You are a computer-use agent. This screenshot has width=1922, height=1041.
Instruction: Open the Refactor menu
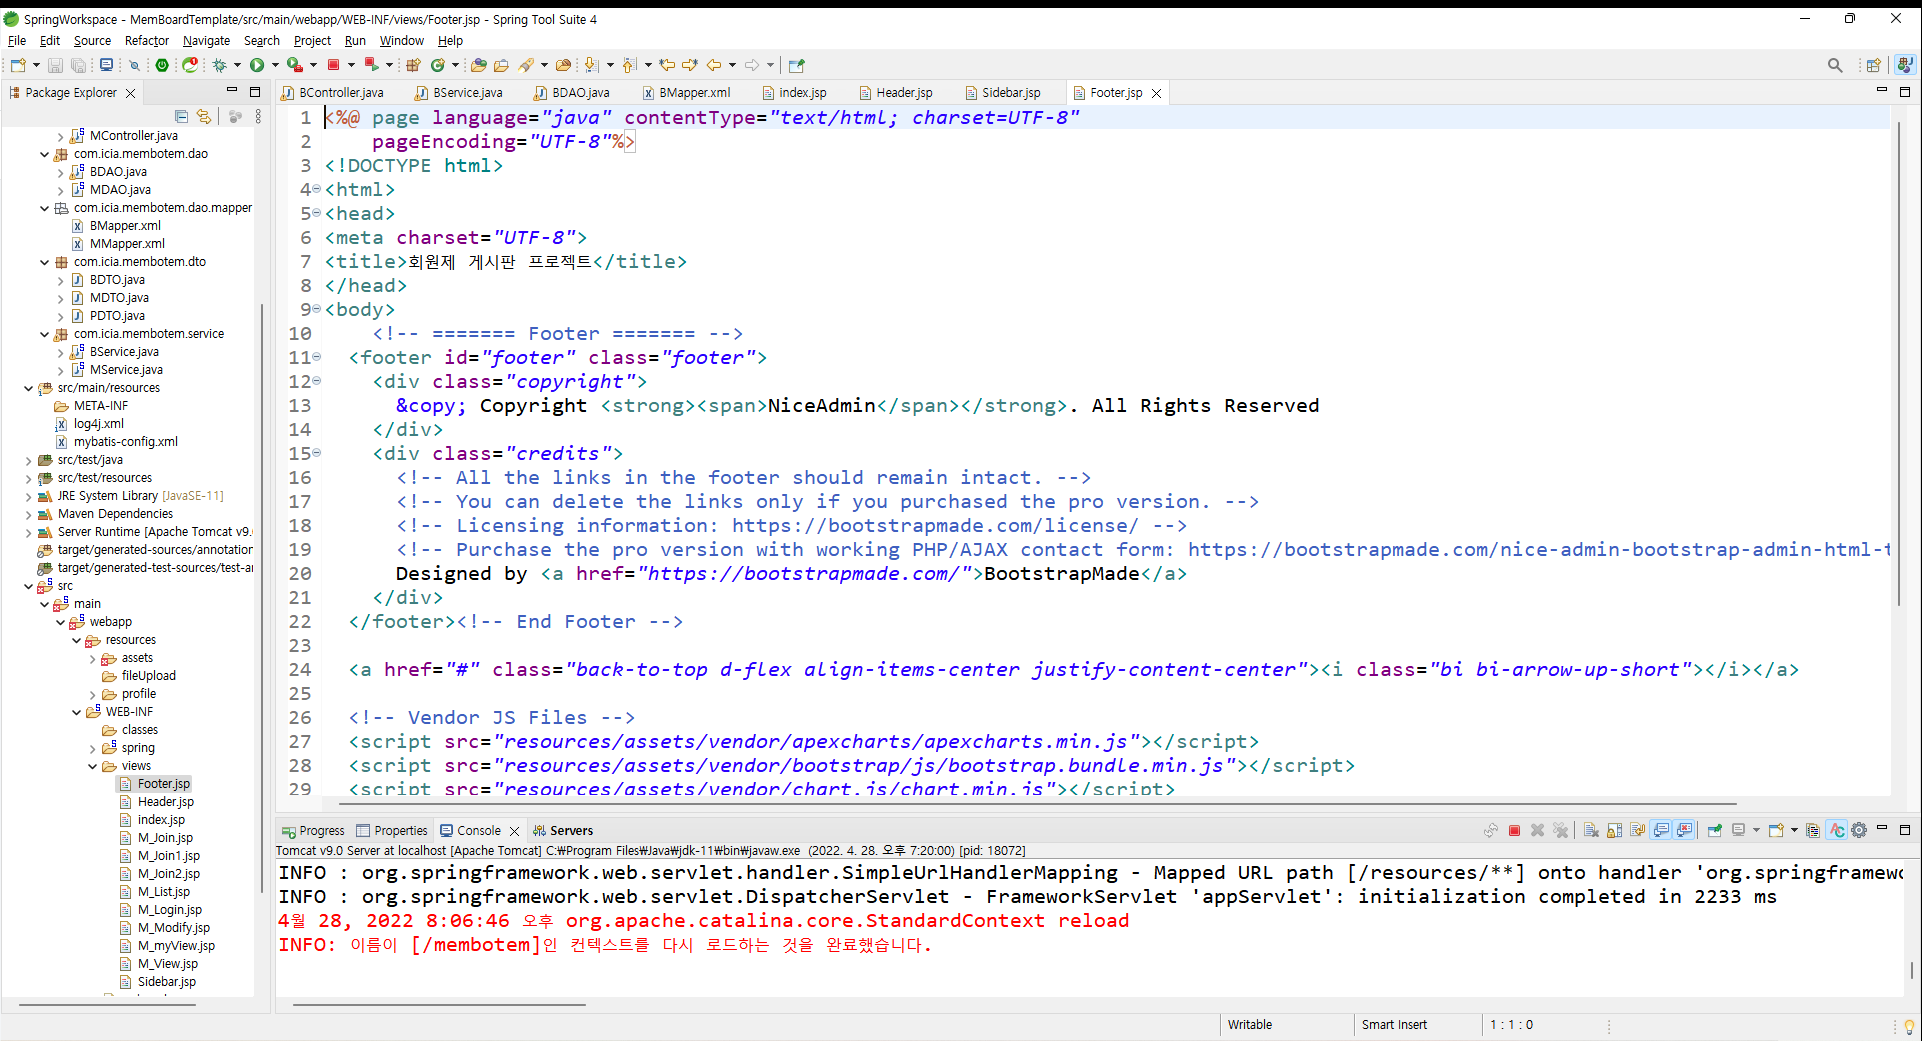[146, 41]
